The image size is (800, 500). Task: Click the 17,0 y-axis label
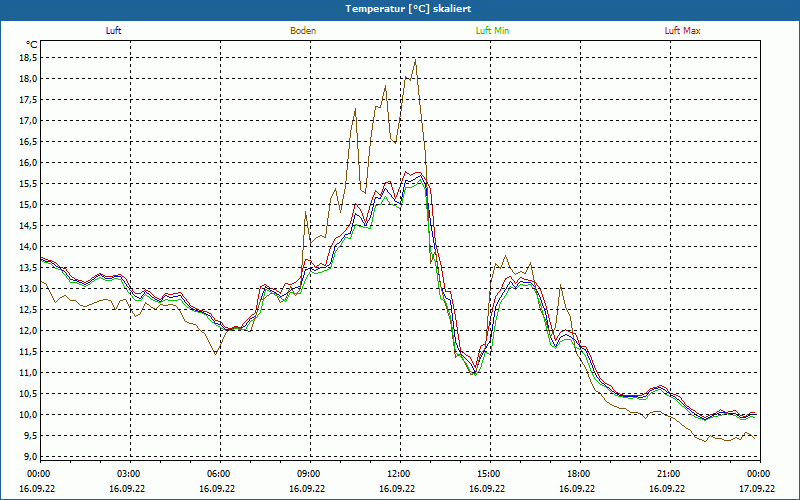28,120
